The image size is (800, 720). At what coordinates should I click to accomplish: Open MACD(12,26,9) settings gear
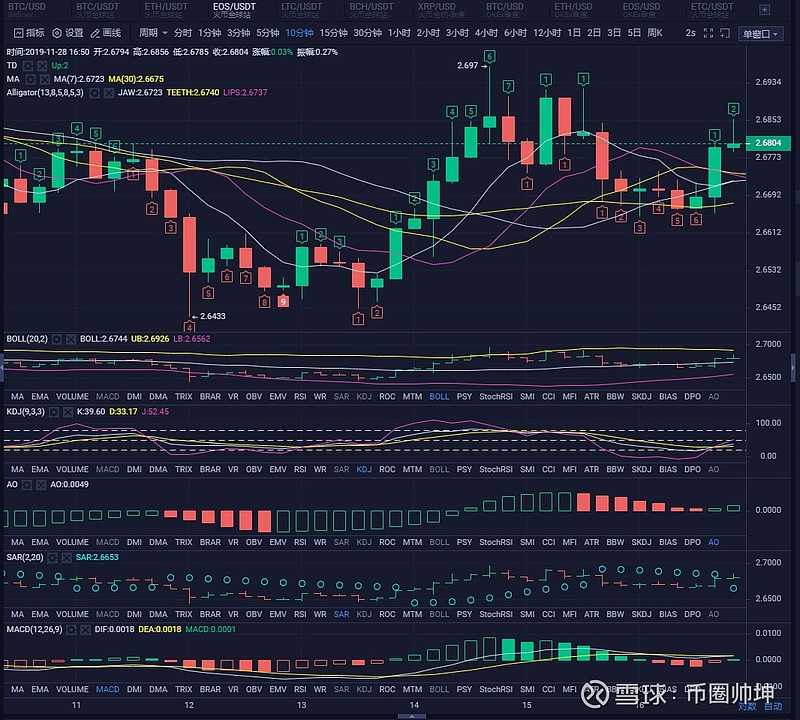[71, 630]
